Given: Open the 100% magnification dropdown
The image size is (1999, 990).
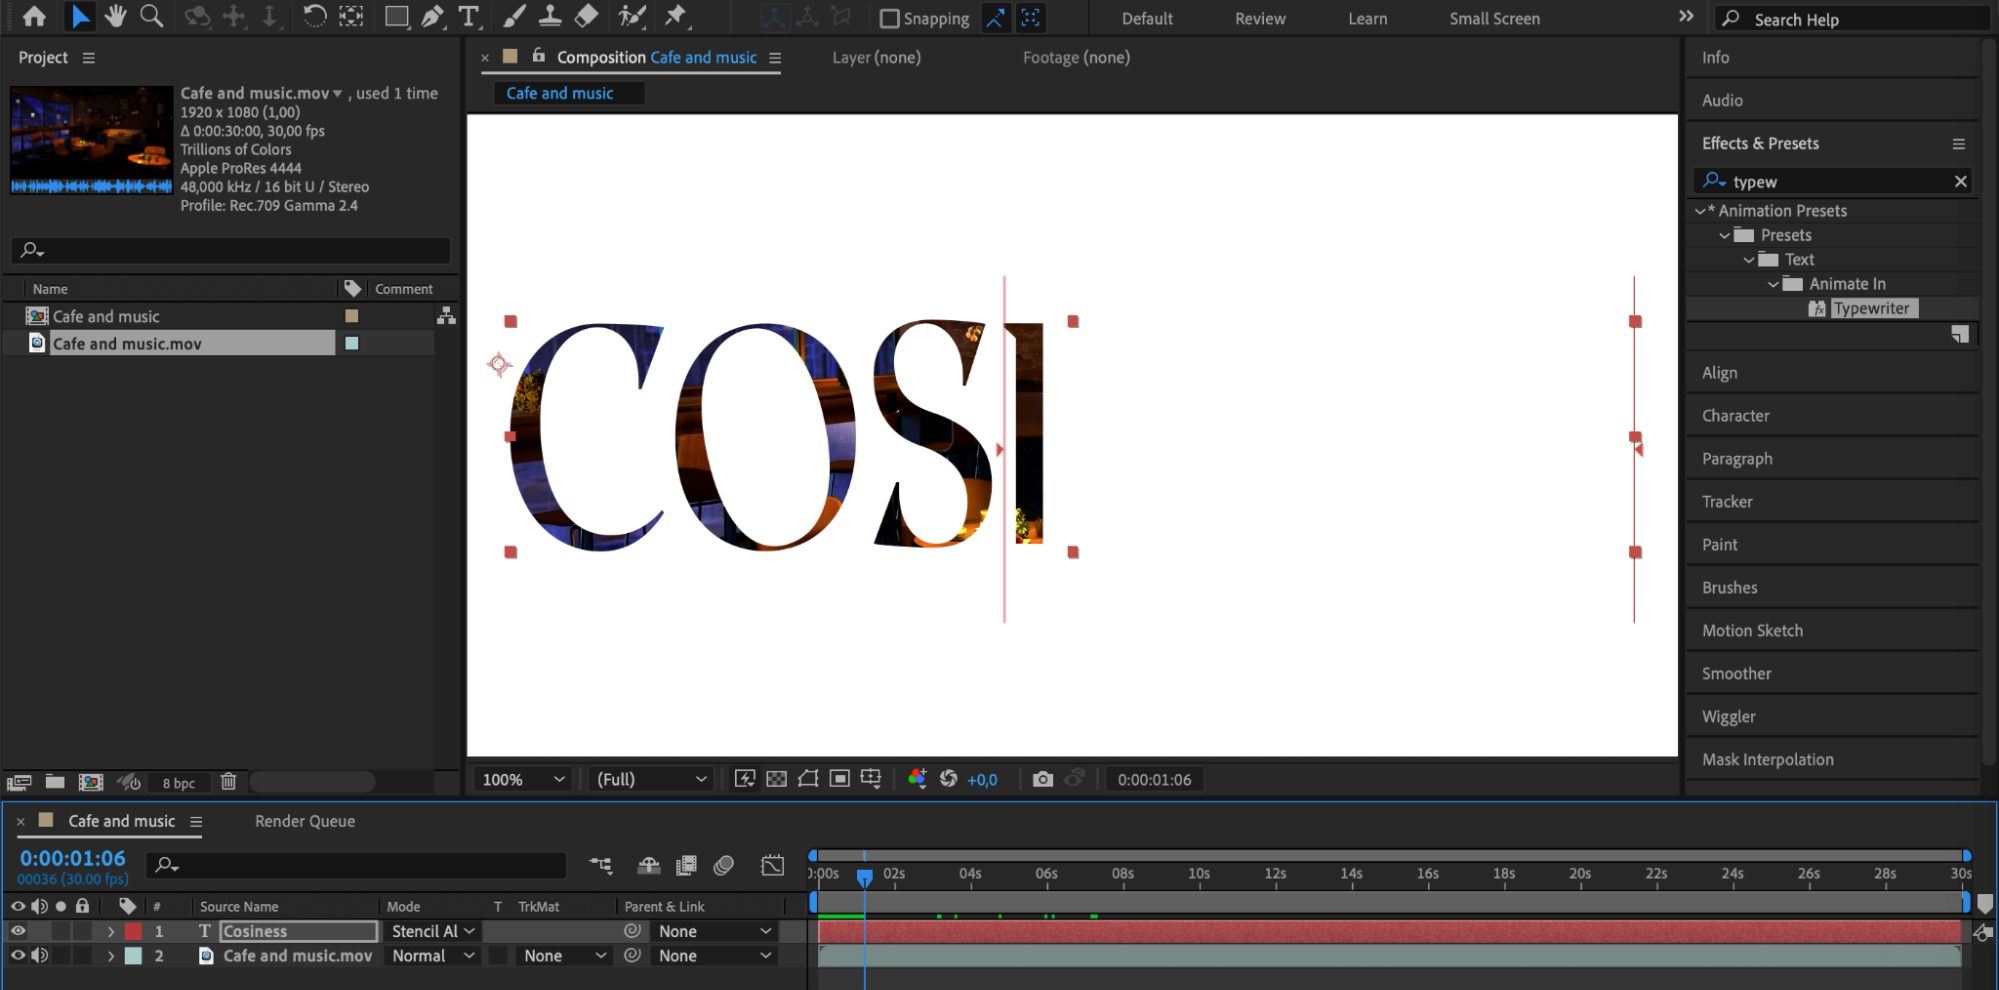Looking at the screenshot, I should 523,779.
